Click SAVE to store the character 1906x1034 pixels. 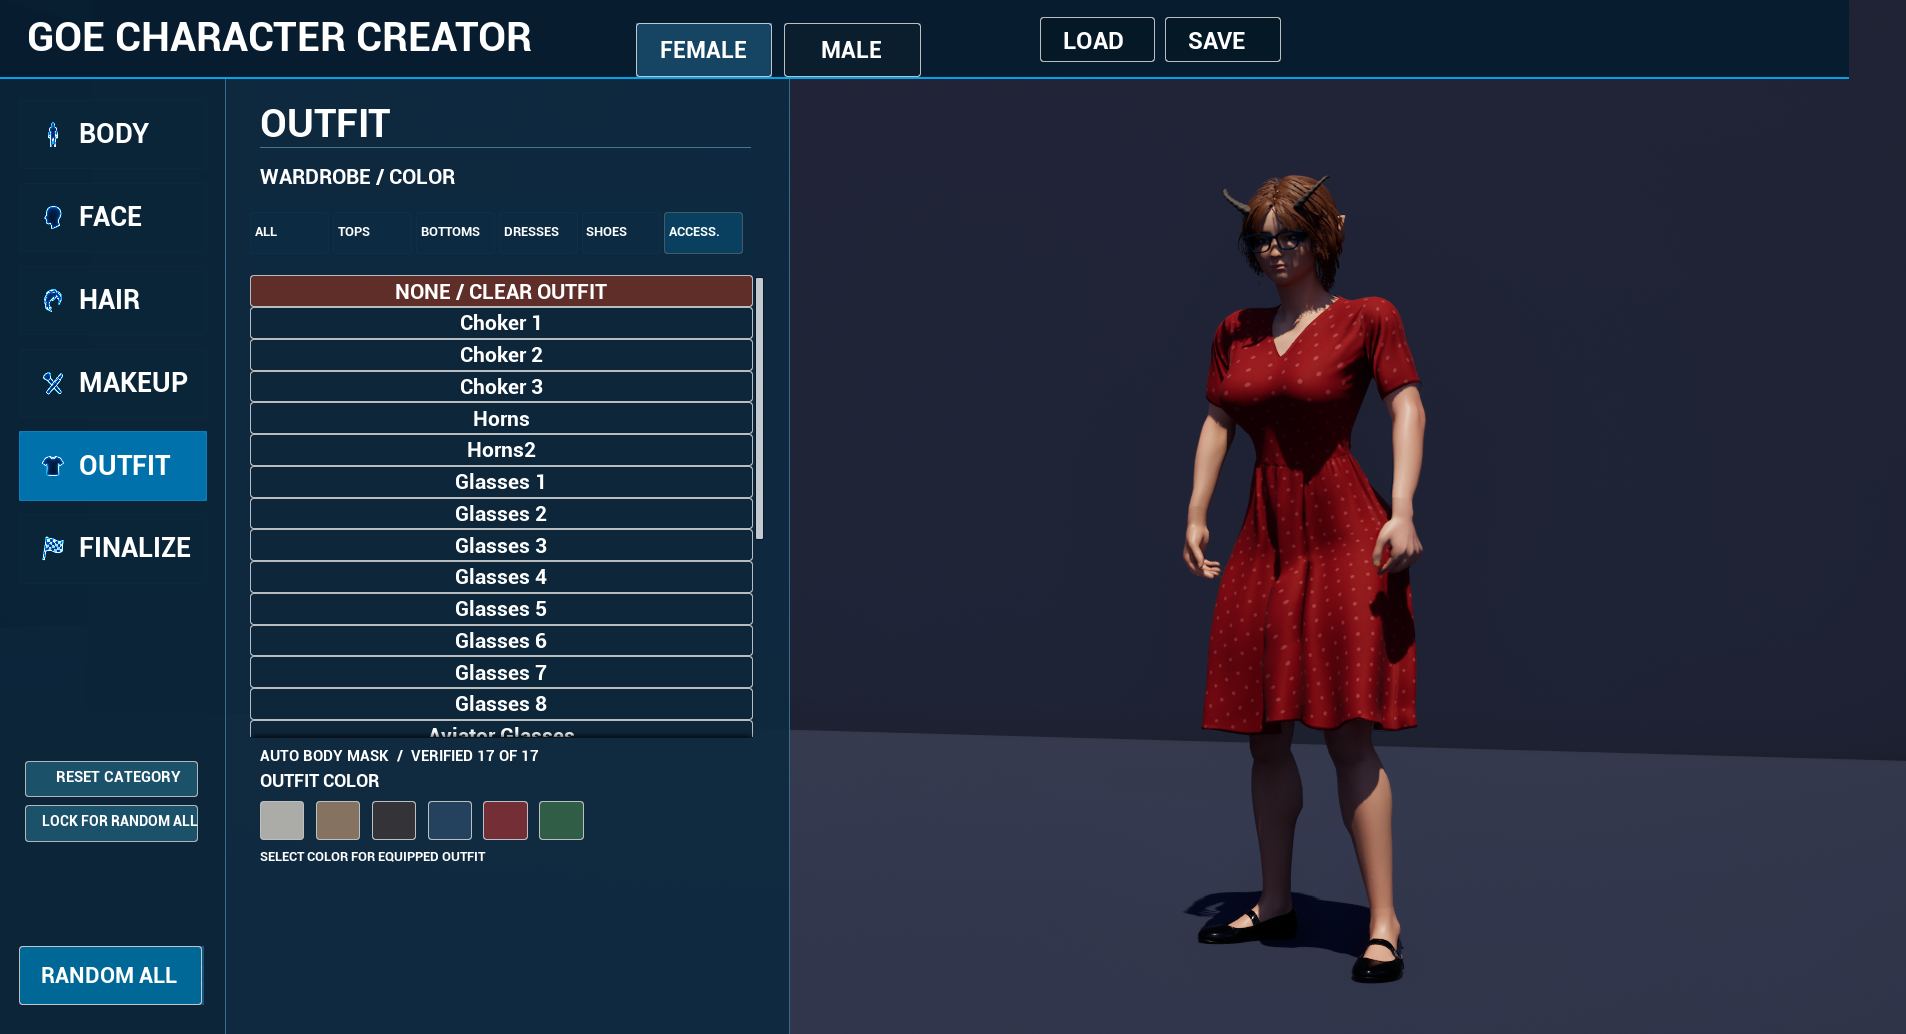[1222, 40]
